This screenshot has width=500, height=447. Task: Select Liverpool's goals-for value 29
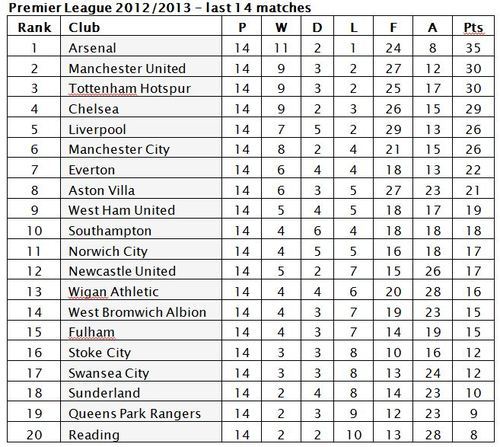click(x=393, y=128)
